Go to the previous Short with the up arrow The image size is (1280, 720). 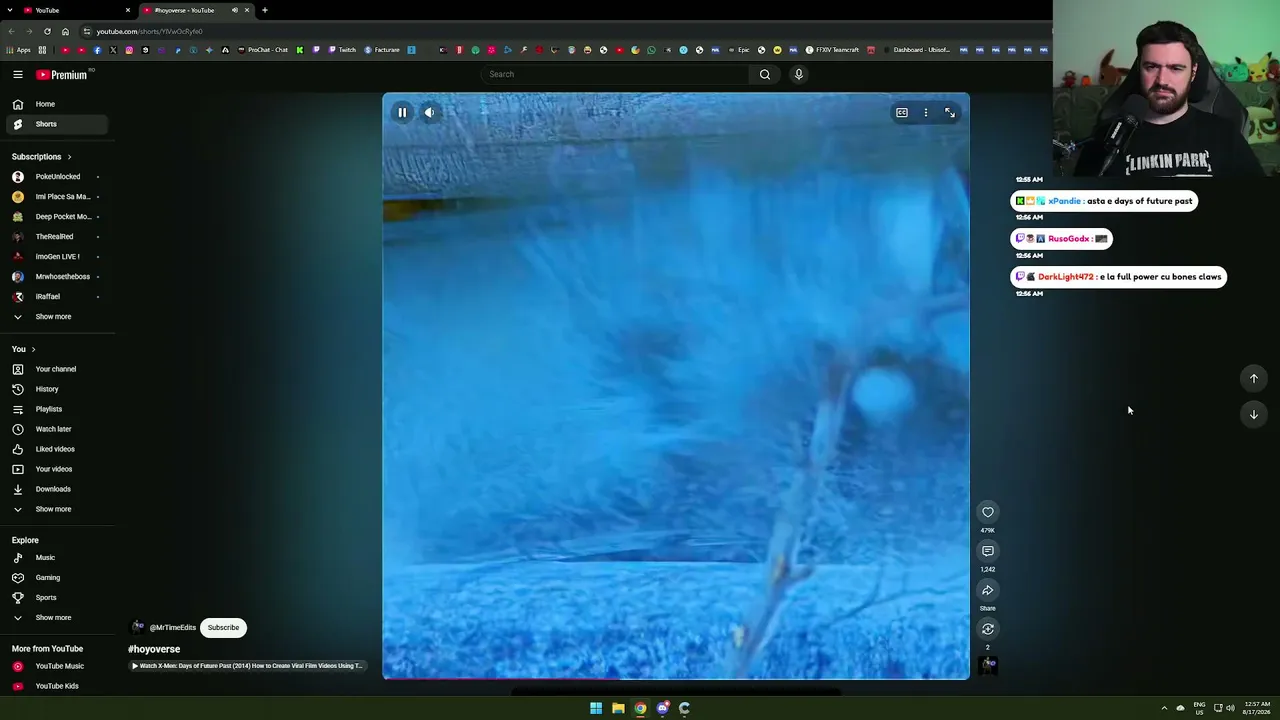pyautogui.click(x=1254, y=378)
